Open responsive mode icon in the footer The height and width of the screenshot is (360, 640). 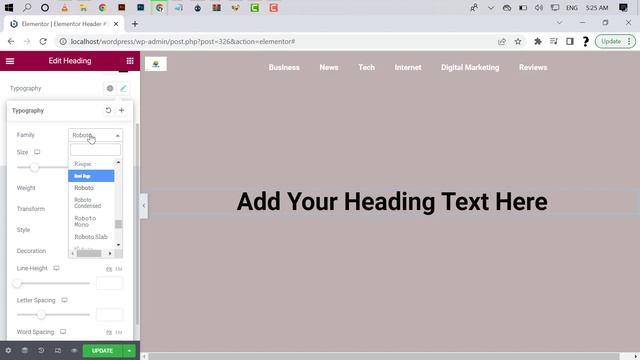coord(58,351)
